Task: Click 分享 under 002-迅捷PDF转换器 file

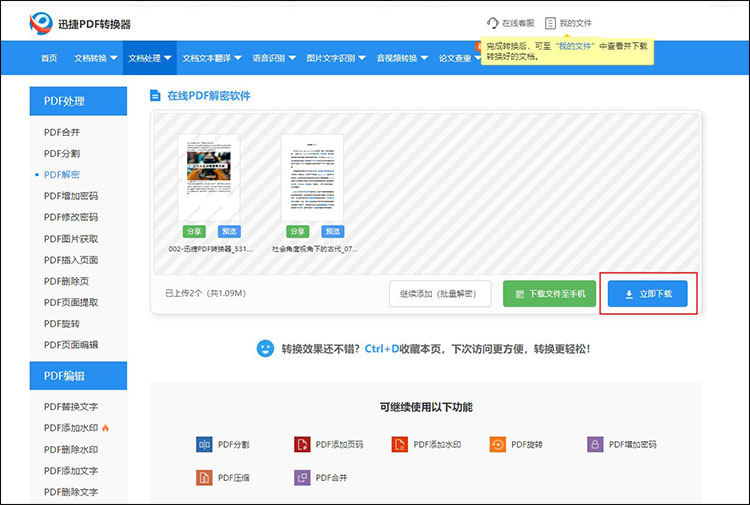Action: click(194, 231)
